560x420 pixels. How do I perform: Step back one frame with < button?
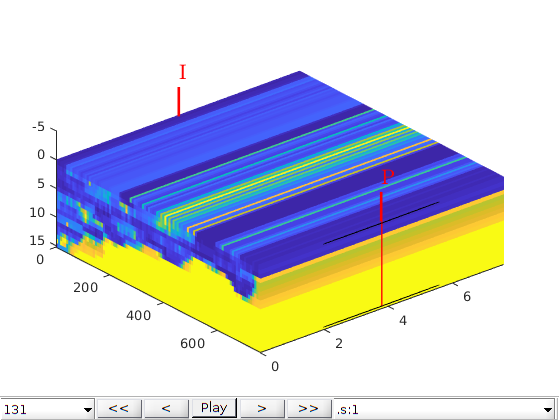[166, 408]
